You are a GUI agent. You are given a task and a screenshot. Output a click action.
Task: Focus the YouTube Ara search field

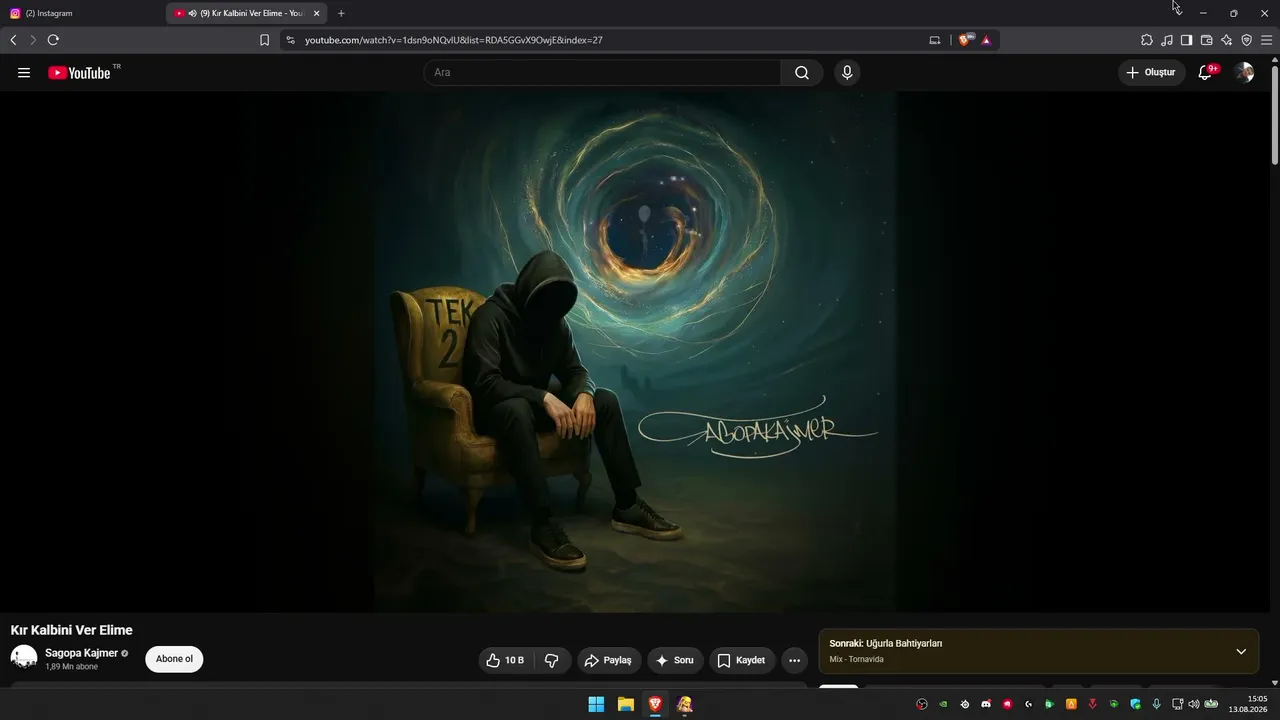point(602,73)
